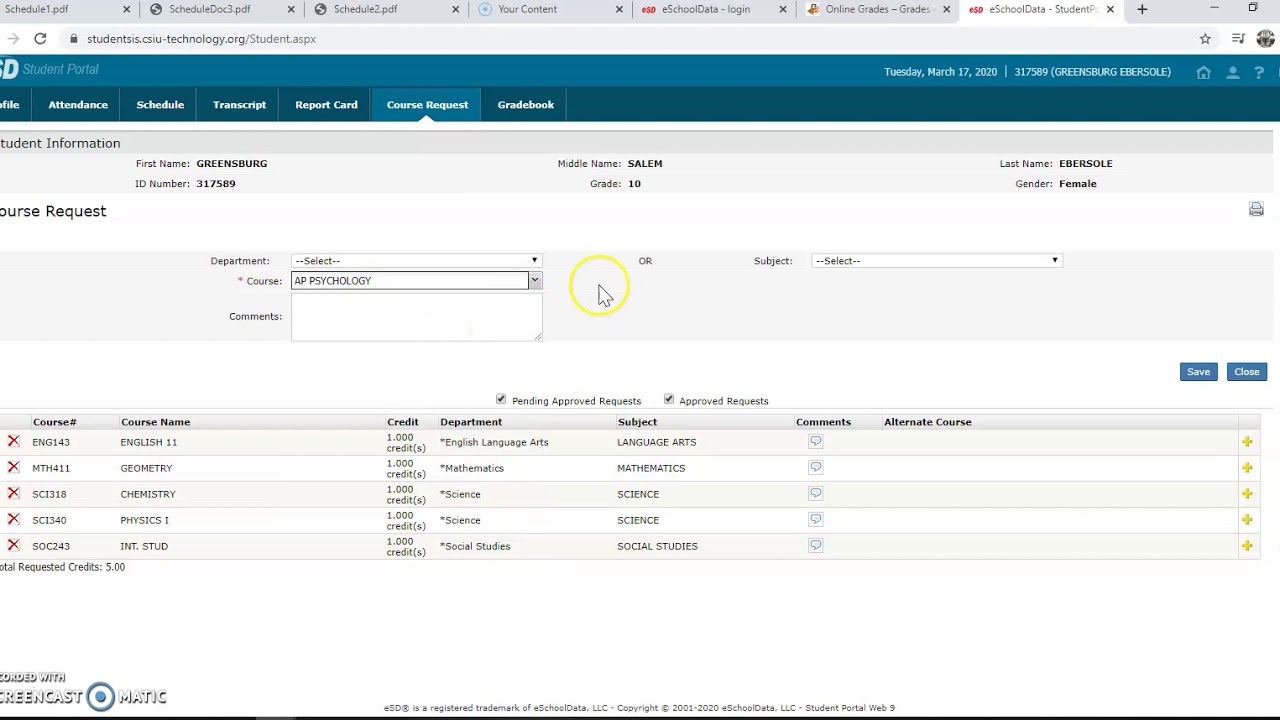Switch to the Online Grades browser tab

tap(877, 9)
